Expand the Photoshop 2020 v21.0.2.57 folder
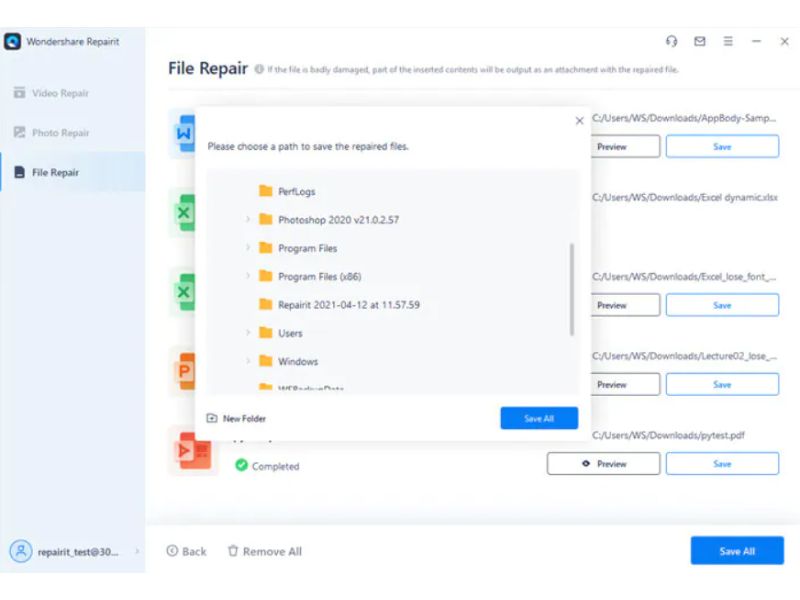The width and height of the screenshot is (800, 600). 248,219
